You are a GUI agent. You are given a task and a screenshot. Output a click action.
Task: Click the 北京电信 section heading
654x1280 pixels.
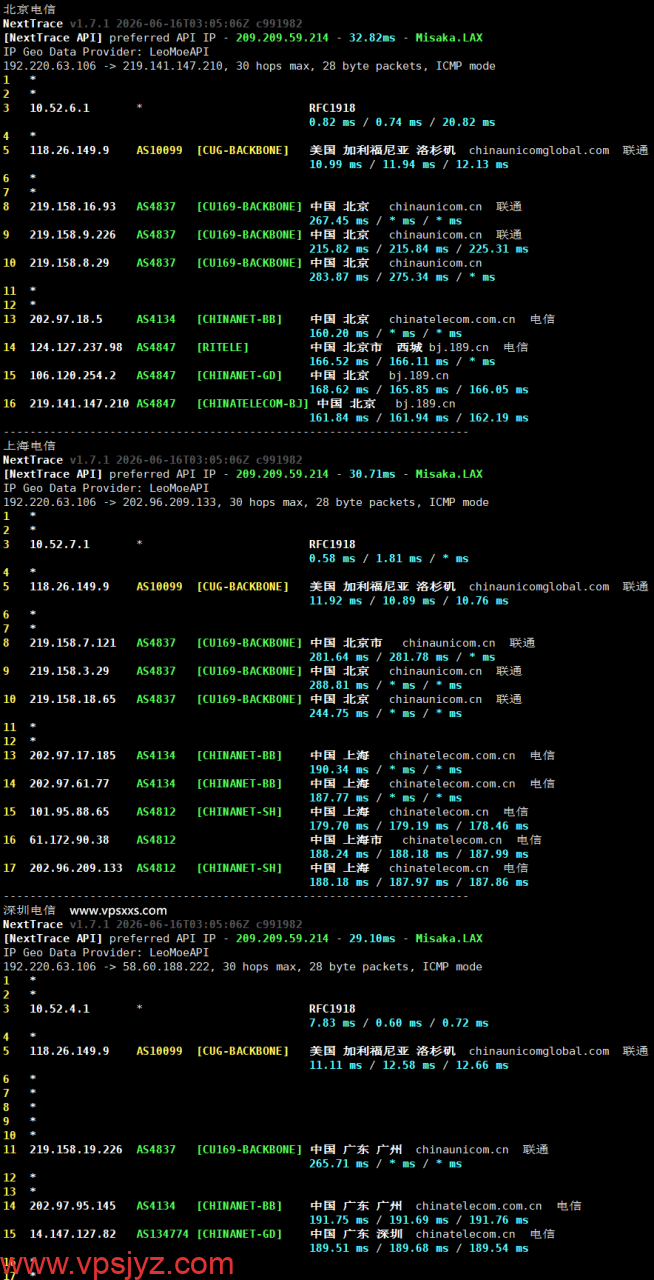coord(29,9)
